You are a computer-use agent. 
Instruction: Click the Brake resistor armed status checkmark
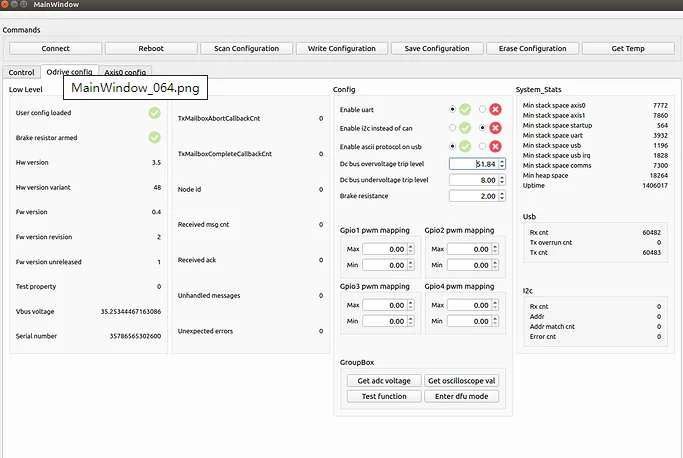[x=155, y=138]
